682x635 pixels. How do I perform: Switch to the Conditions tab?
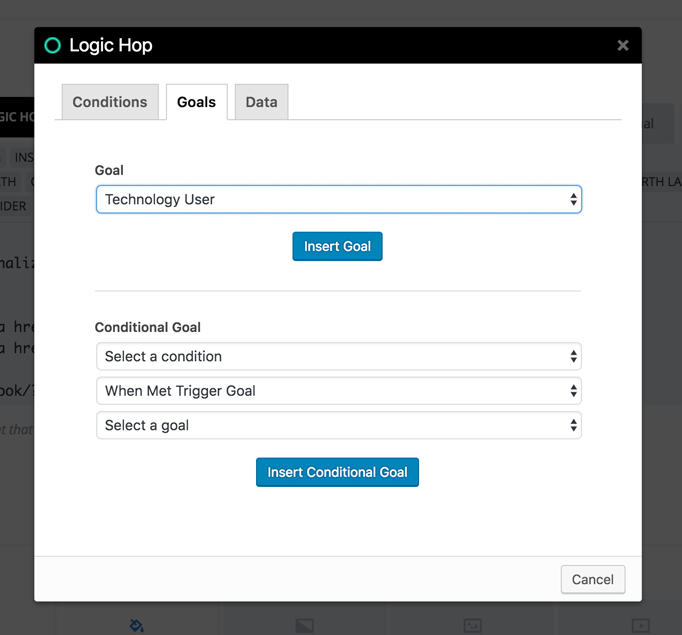[x=110, y=102]
